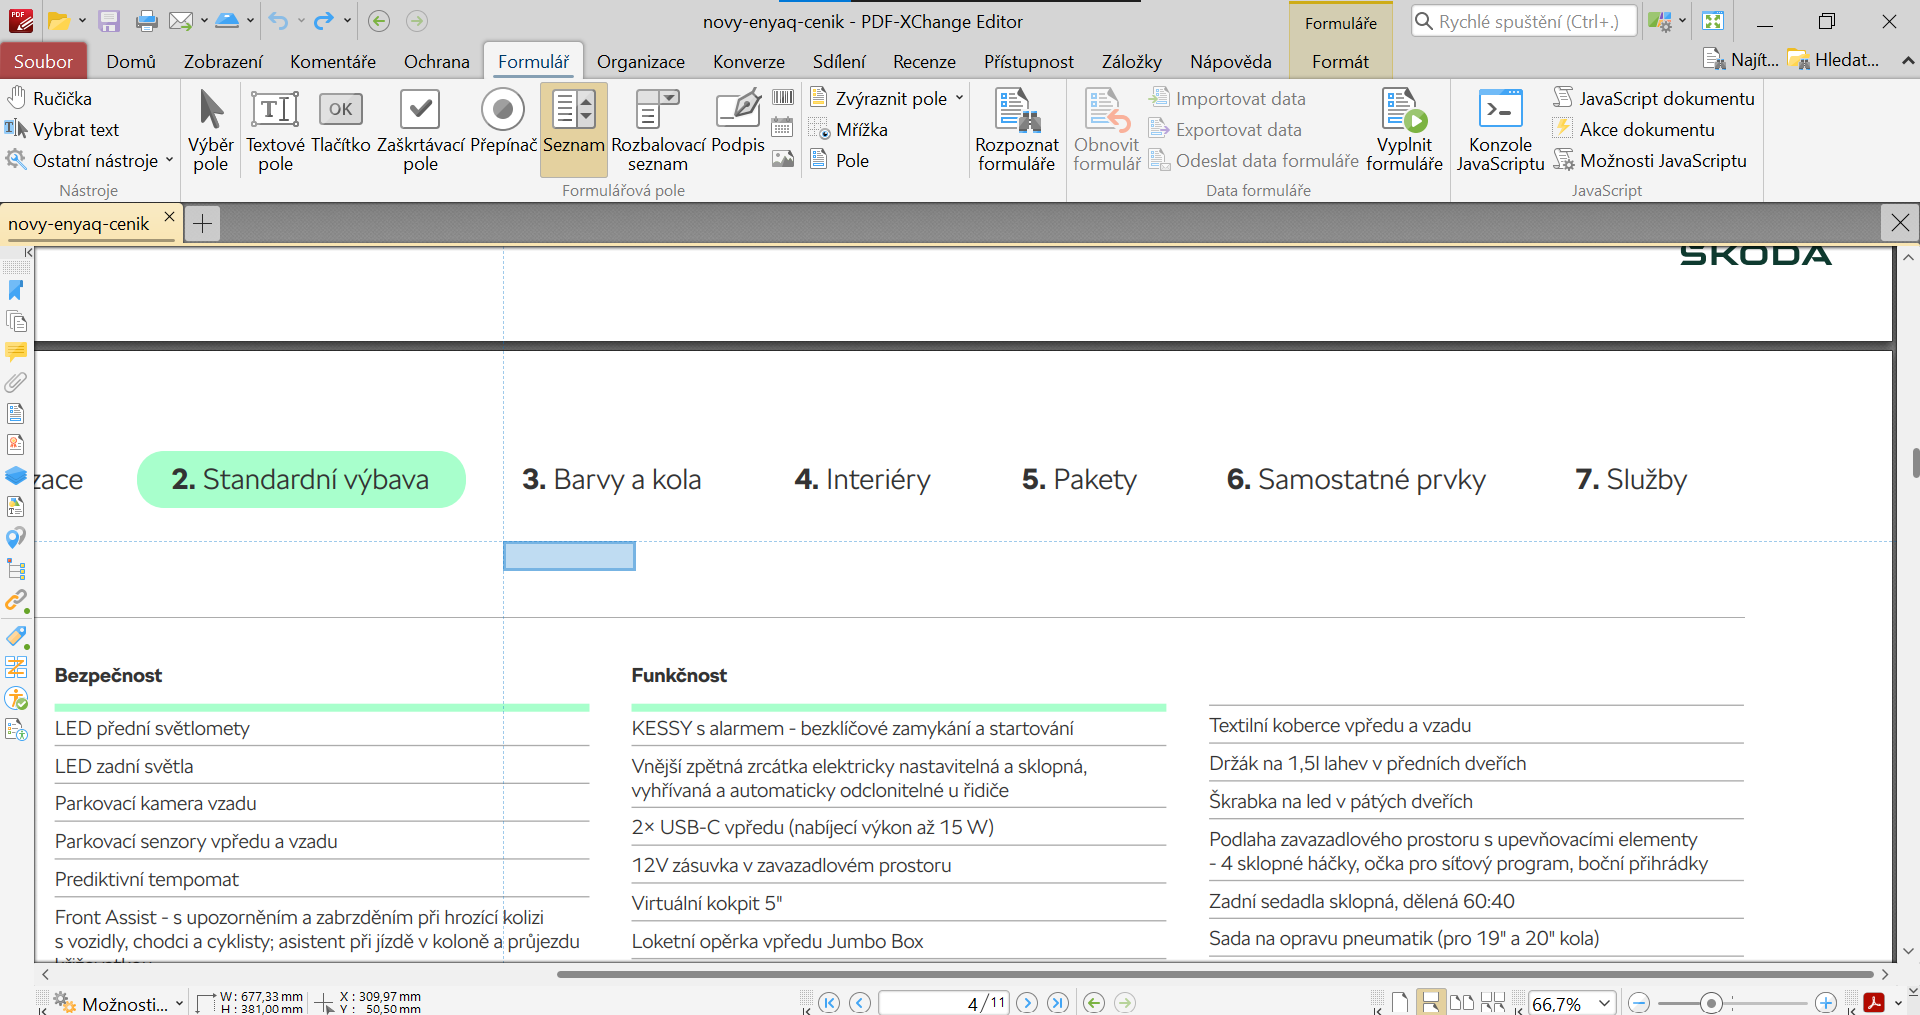Insert a barcode form field
This screenshot has height=1015, width=1920.
pyautogui.click(x=783, y=97)
